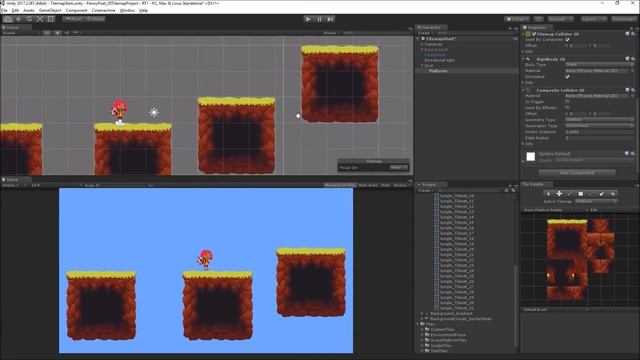The width and height of the screenshot is (640, 360).
Task: Open the Edit menu
Action: pos(15,10)
